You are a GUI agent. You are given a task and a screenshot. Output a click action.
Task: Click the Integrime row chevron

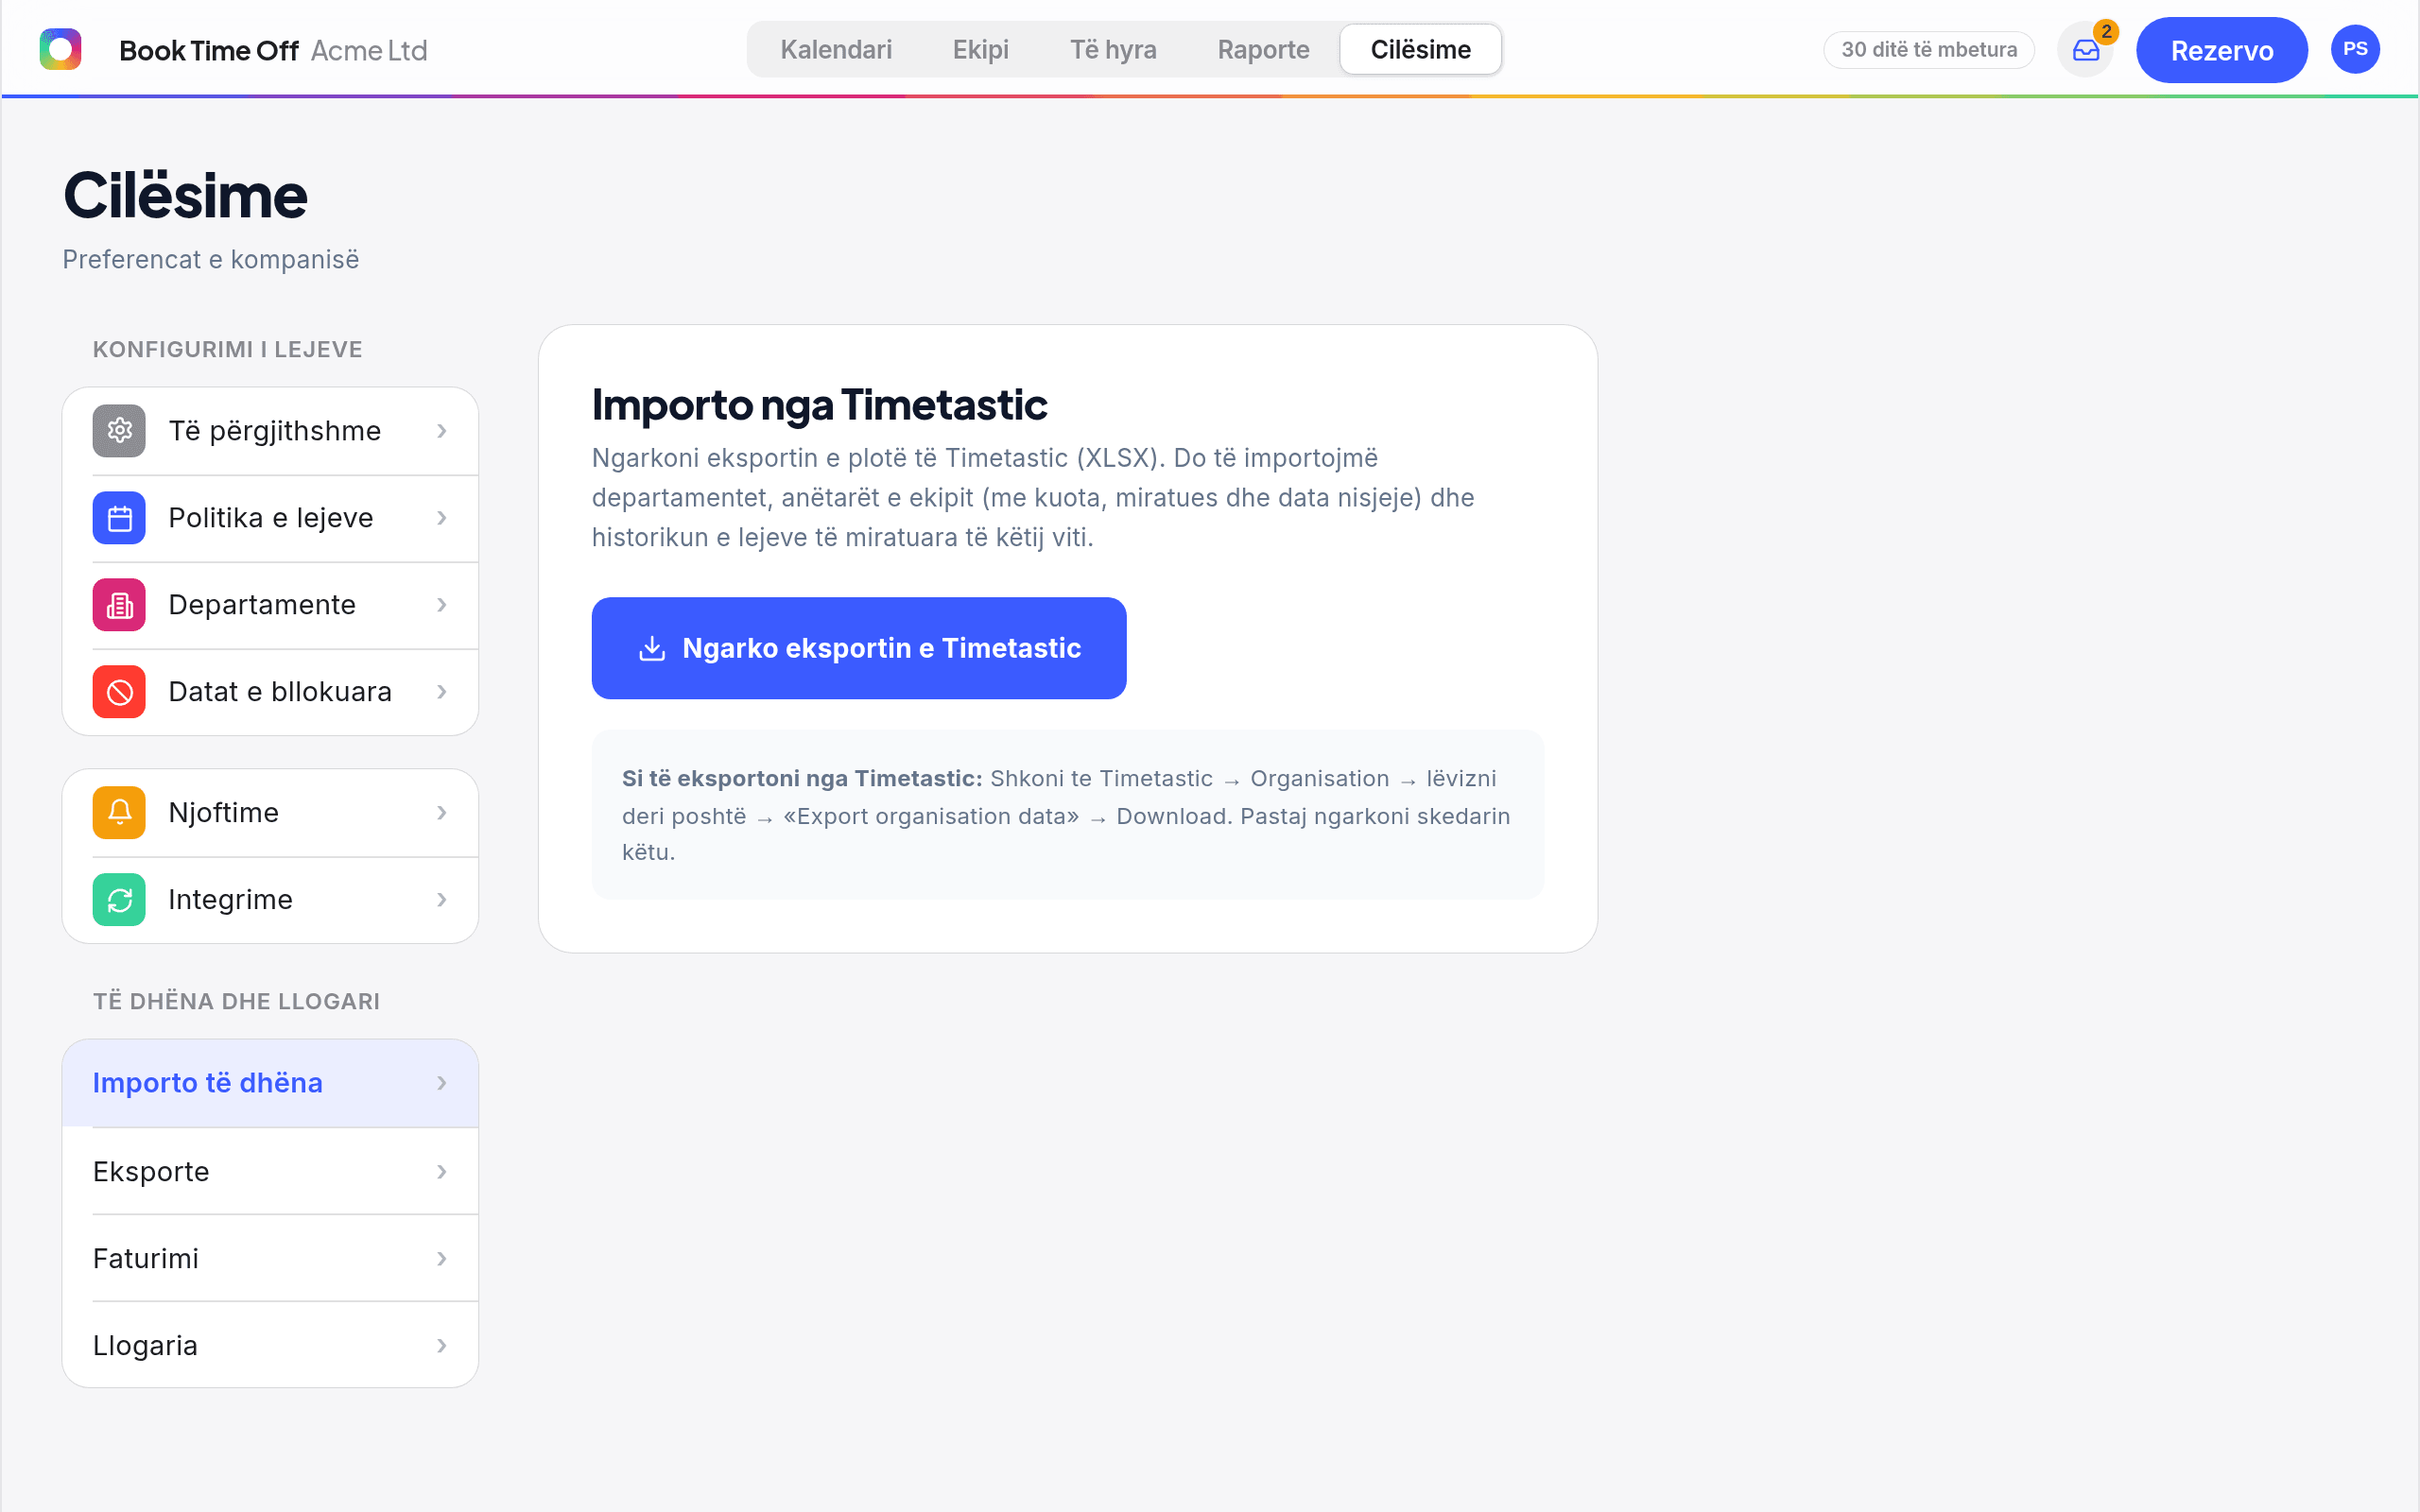pos(442,900)
